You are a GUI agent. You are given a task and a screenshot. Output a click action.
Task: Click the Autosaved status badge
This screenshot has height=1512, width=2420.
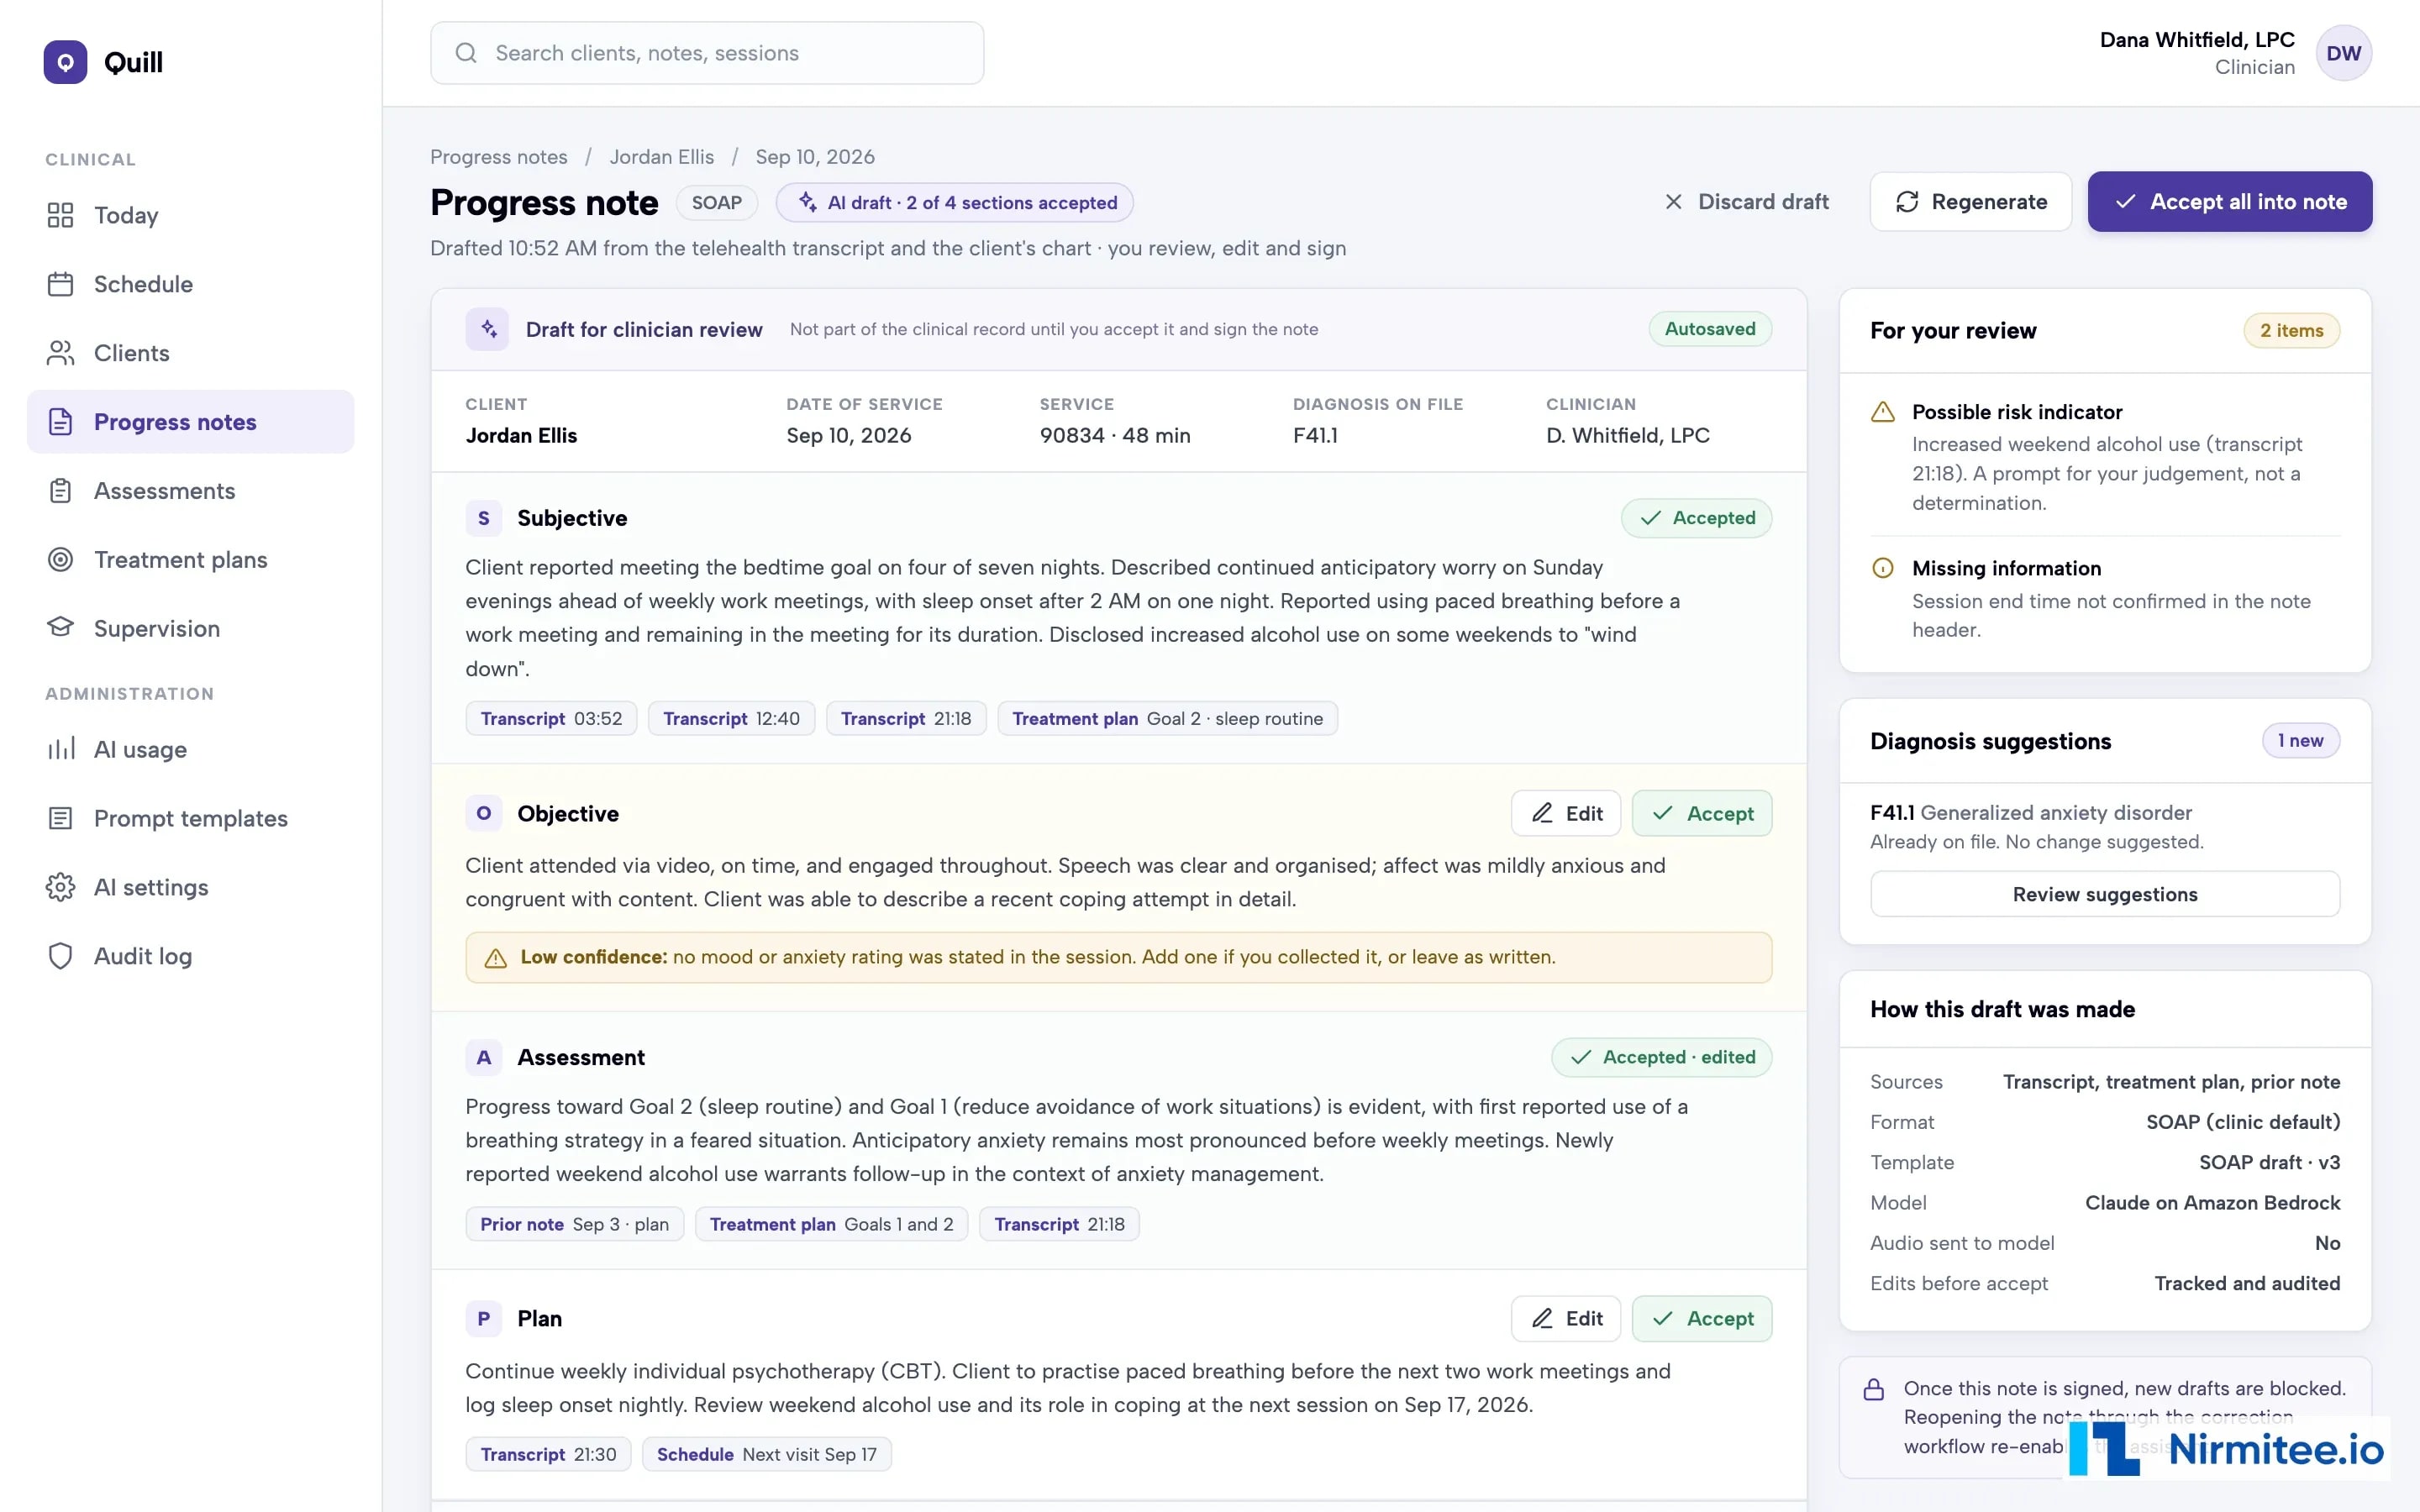tap(1710, 329)
